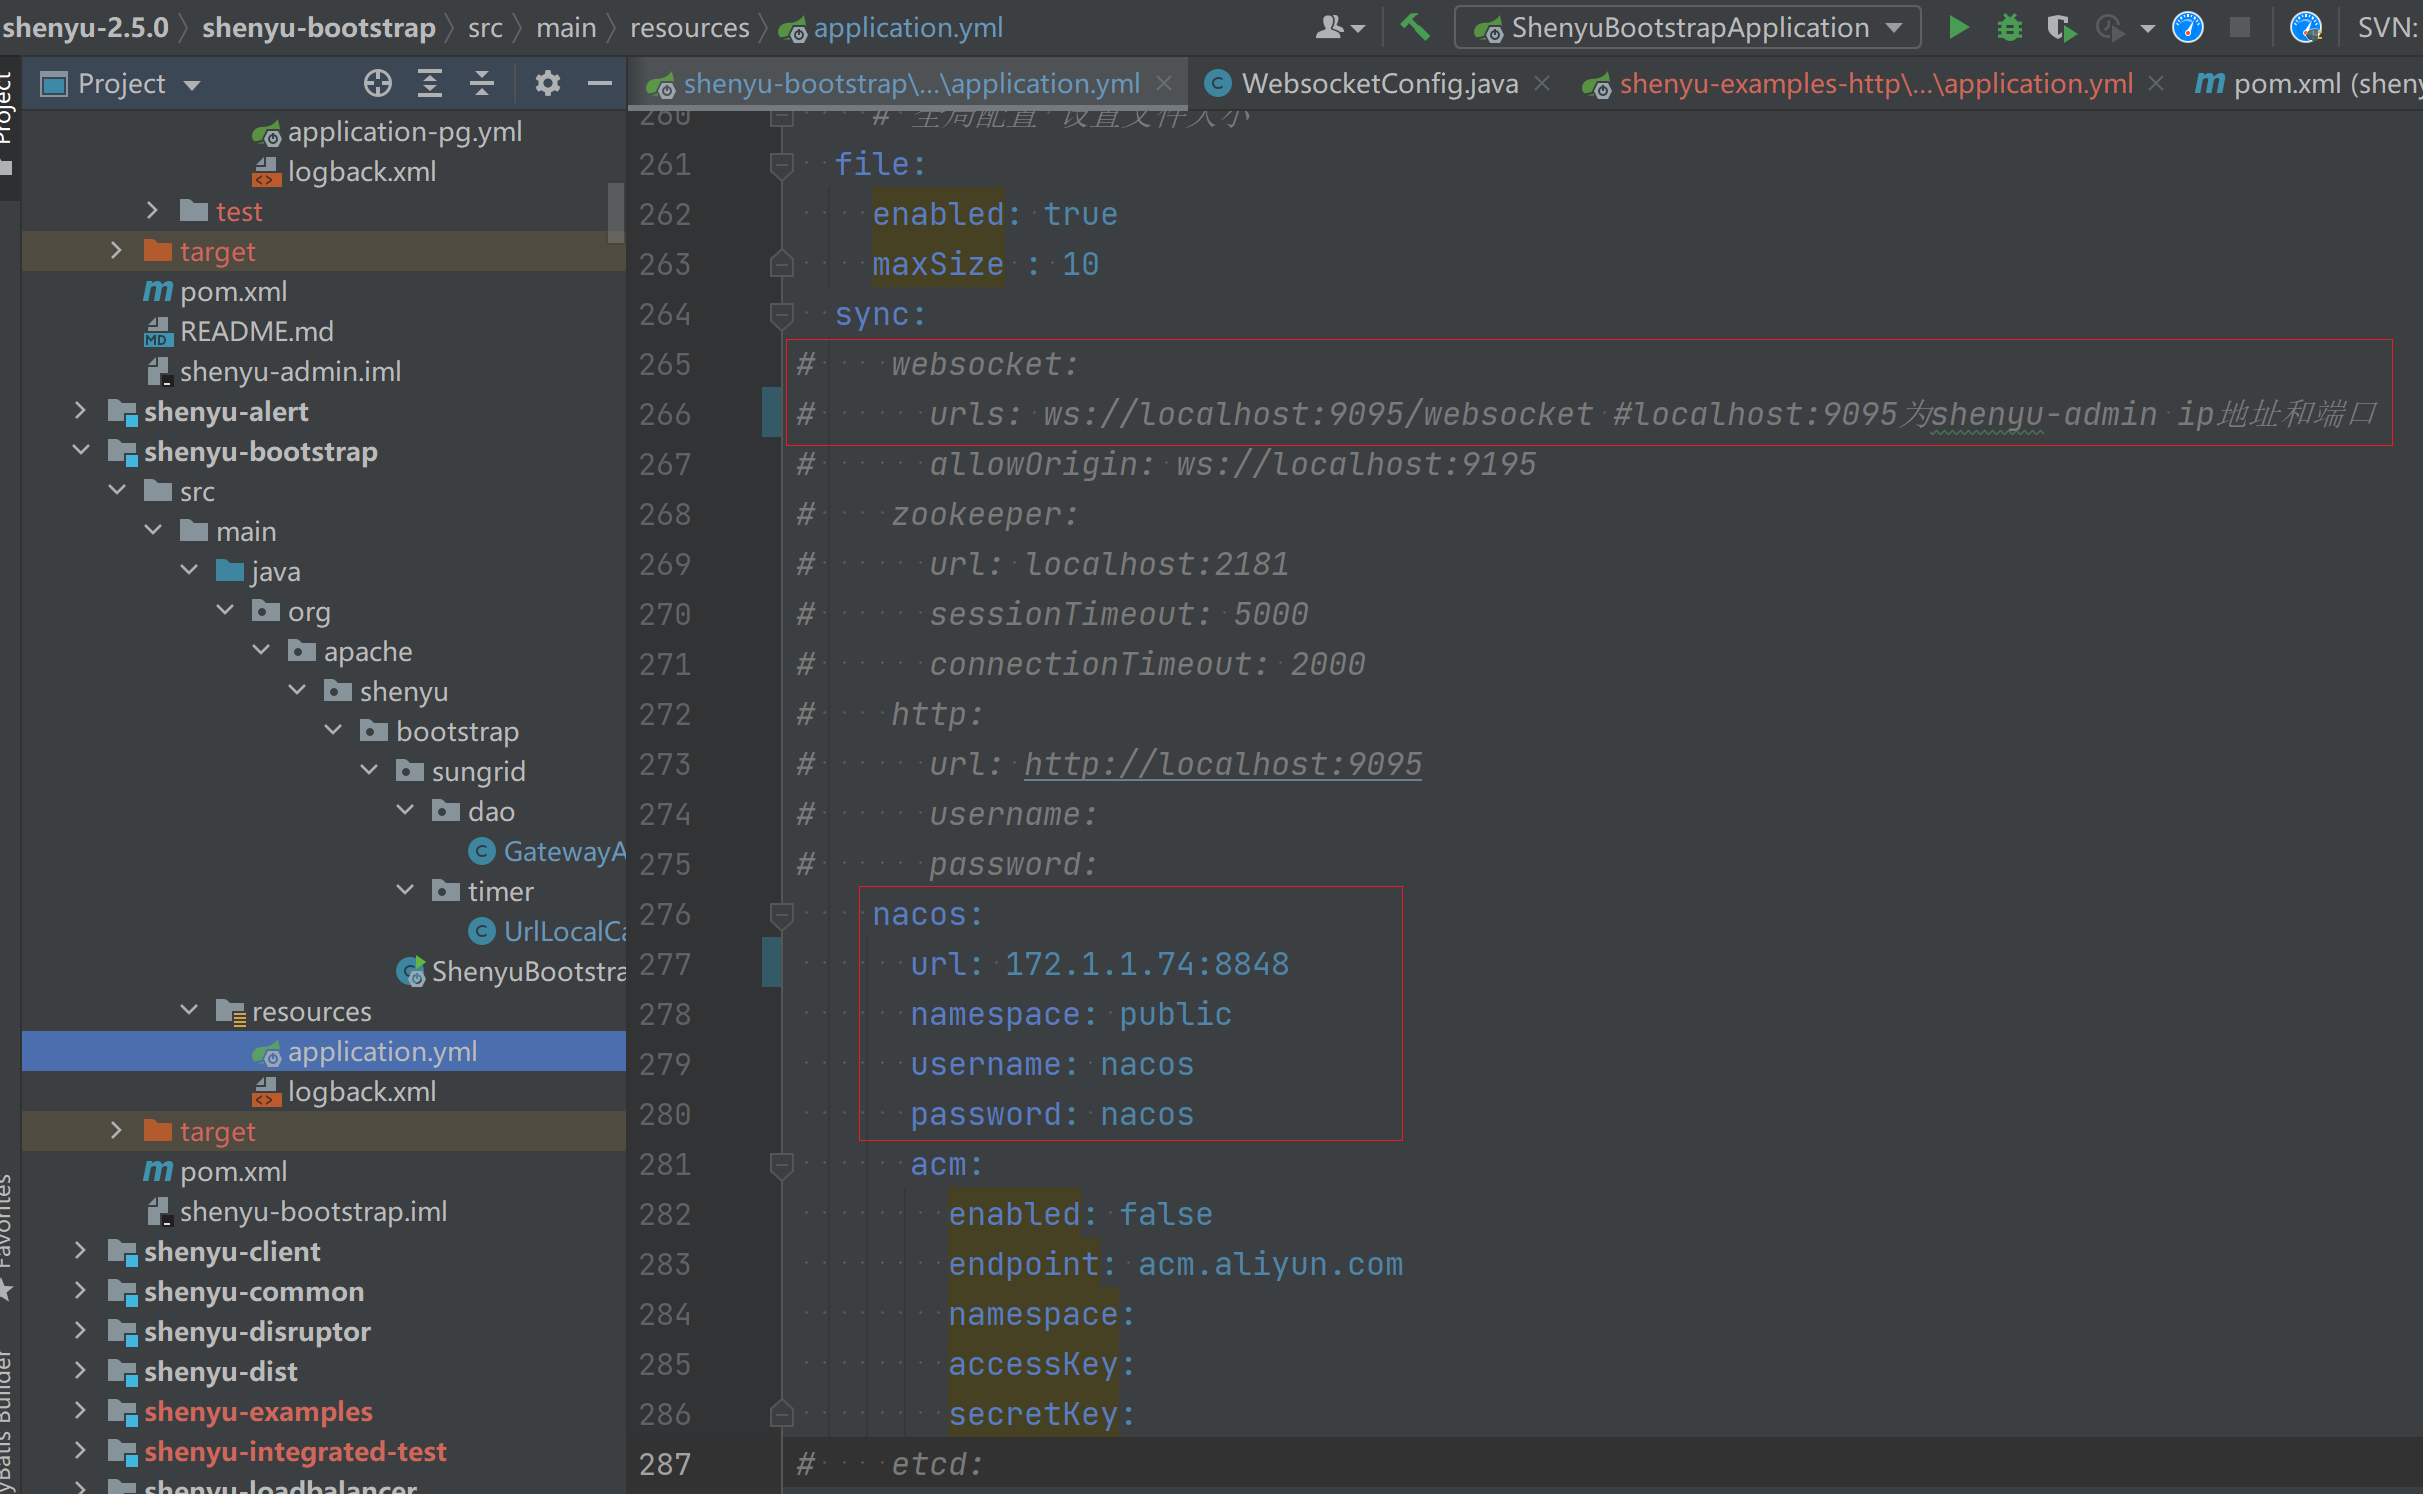Viewport: 2423px width, 1494px height.
Task: Click the locate-file crosshair icon in Project panel
Action: click(377, 83)
